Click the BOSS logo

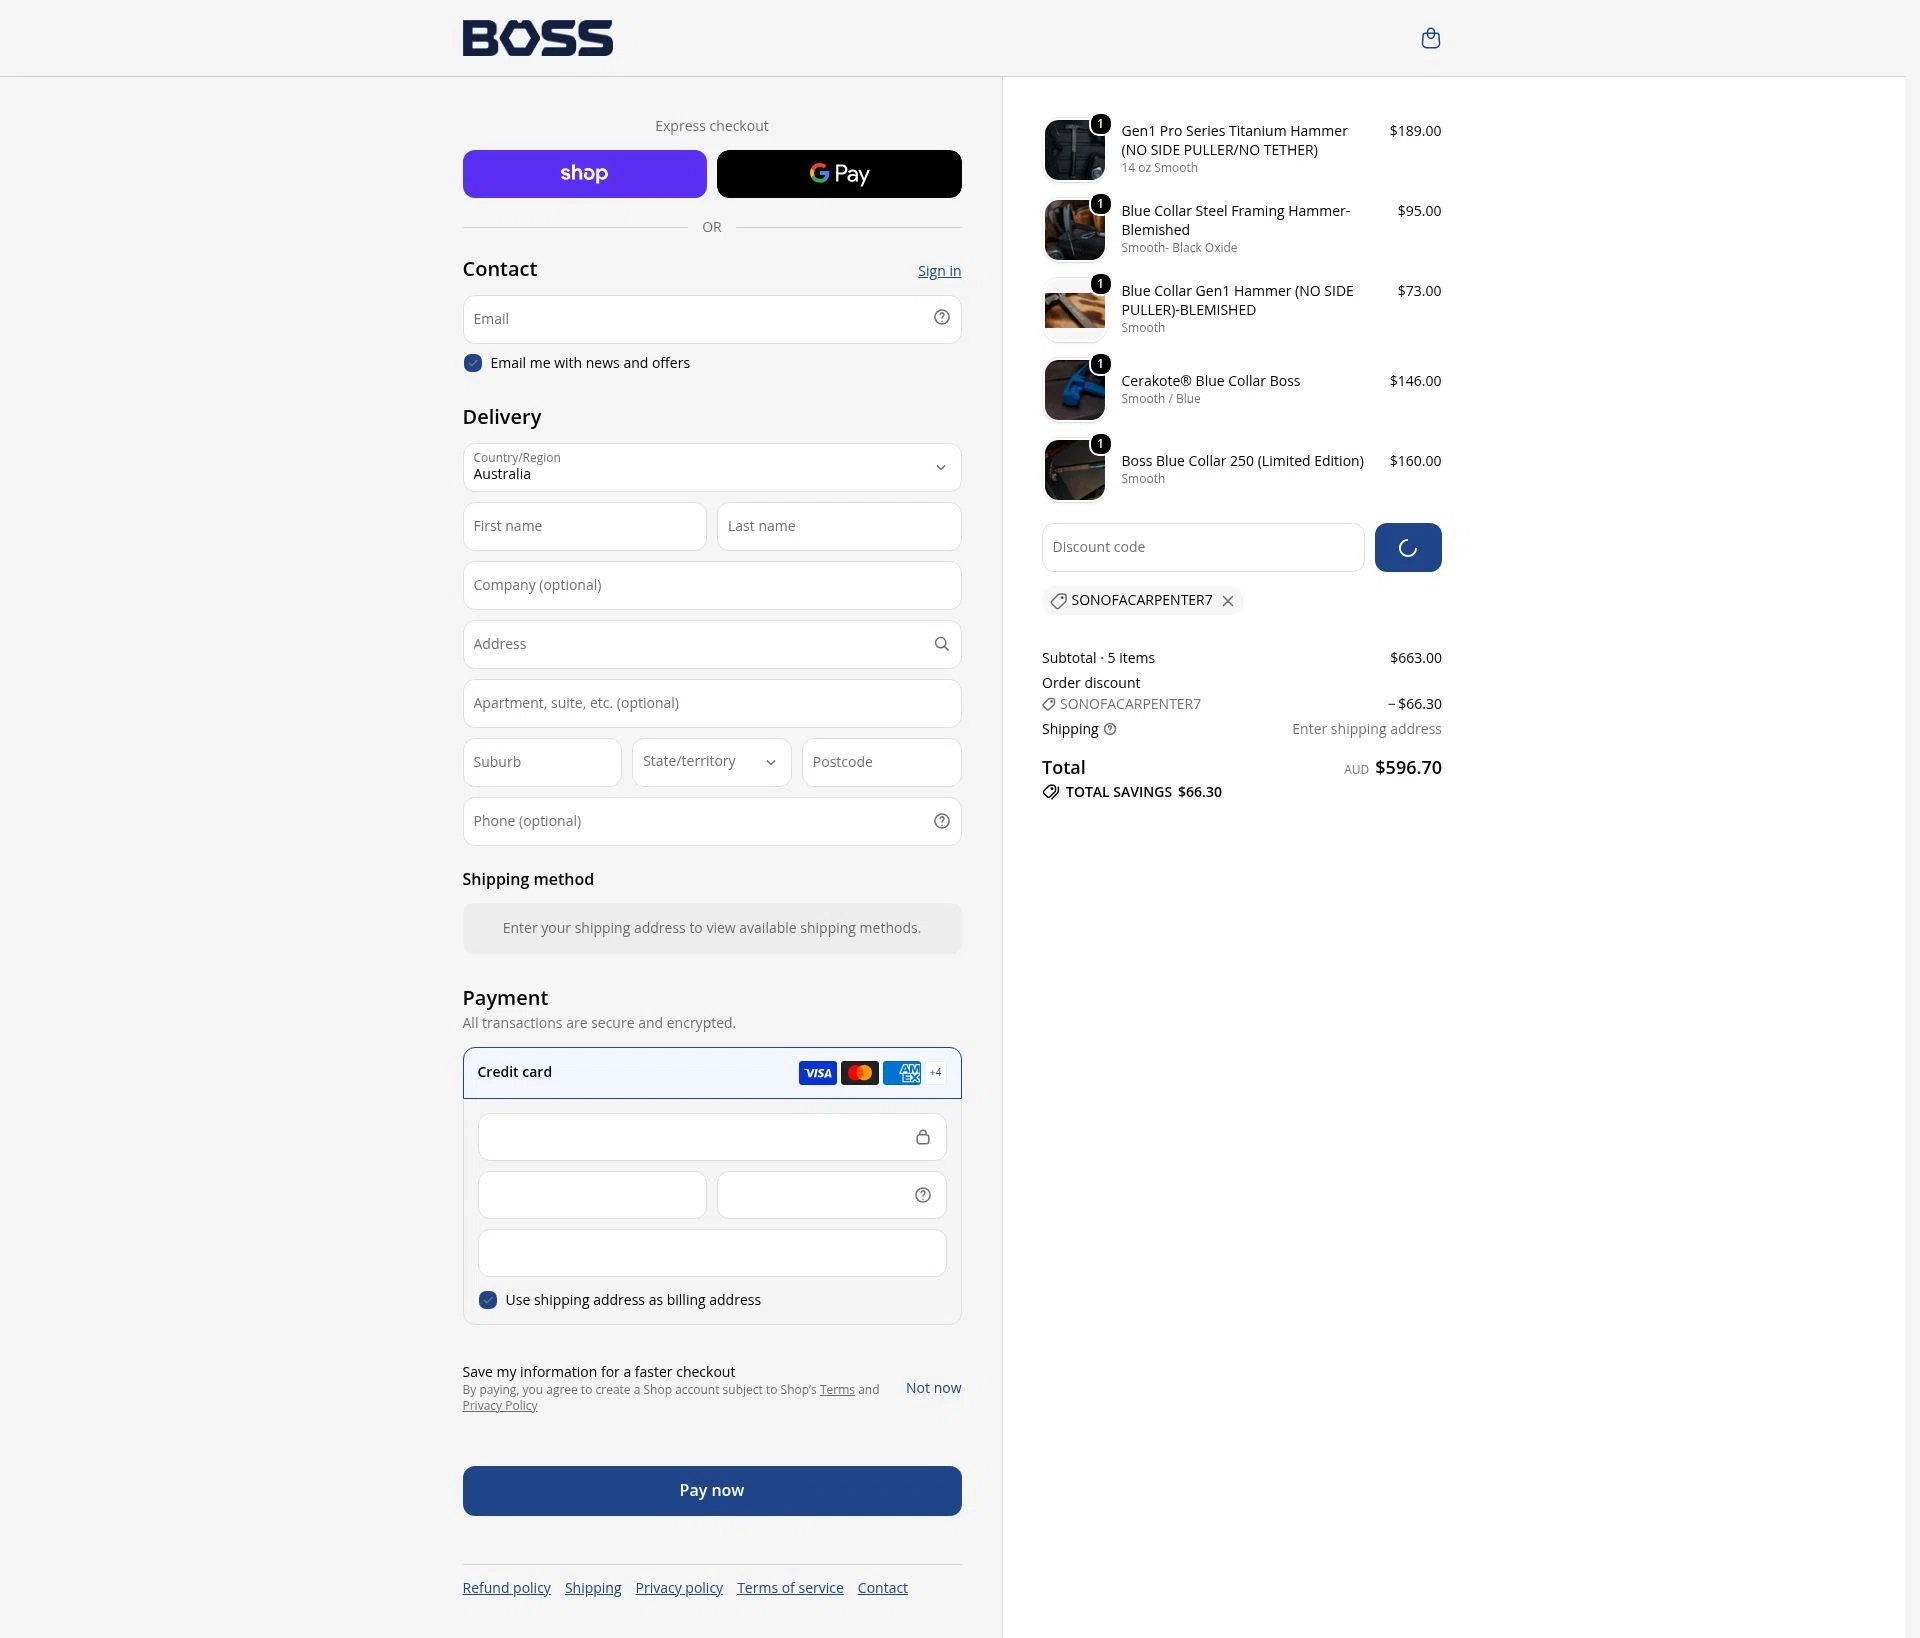538,38
